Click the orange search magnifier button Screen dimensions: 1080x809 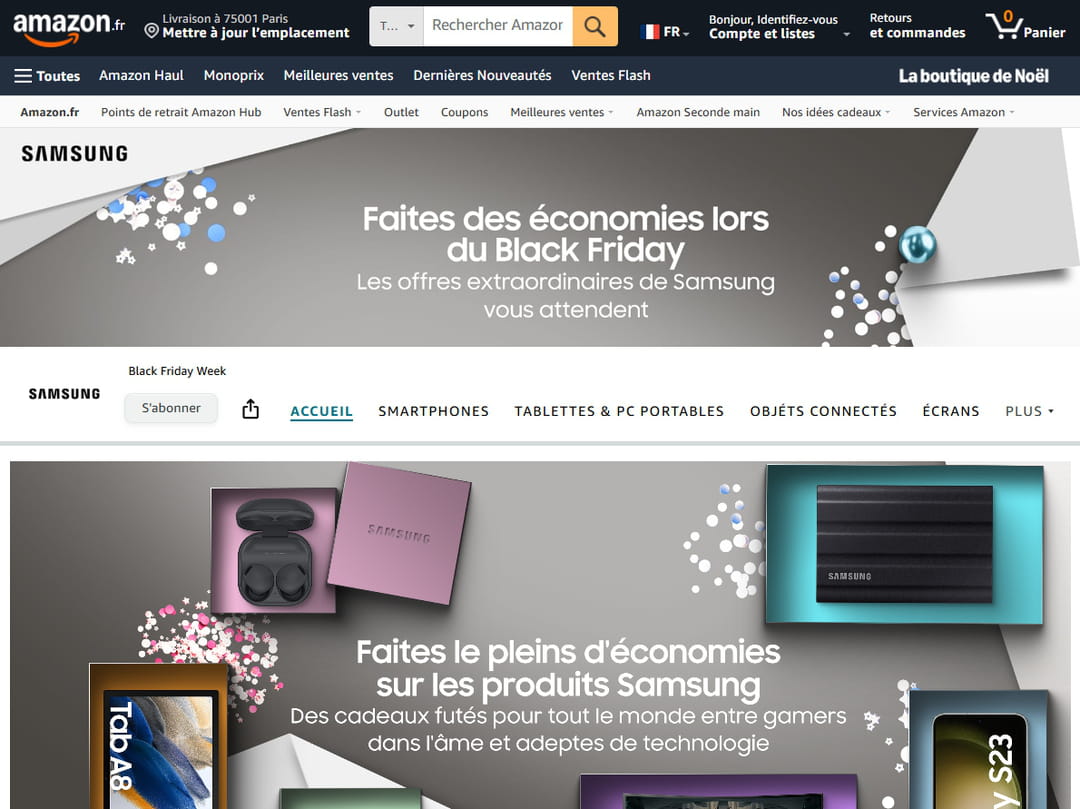(x=595, y=26)
